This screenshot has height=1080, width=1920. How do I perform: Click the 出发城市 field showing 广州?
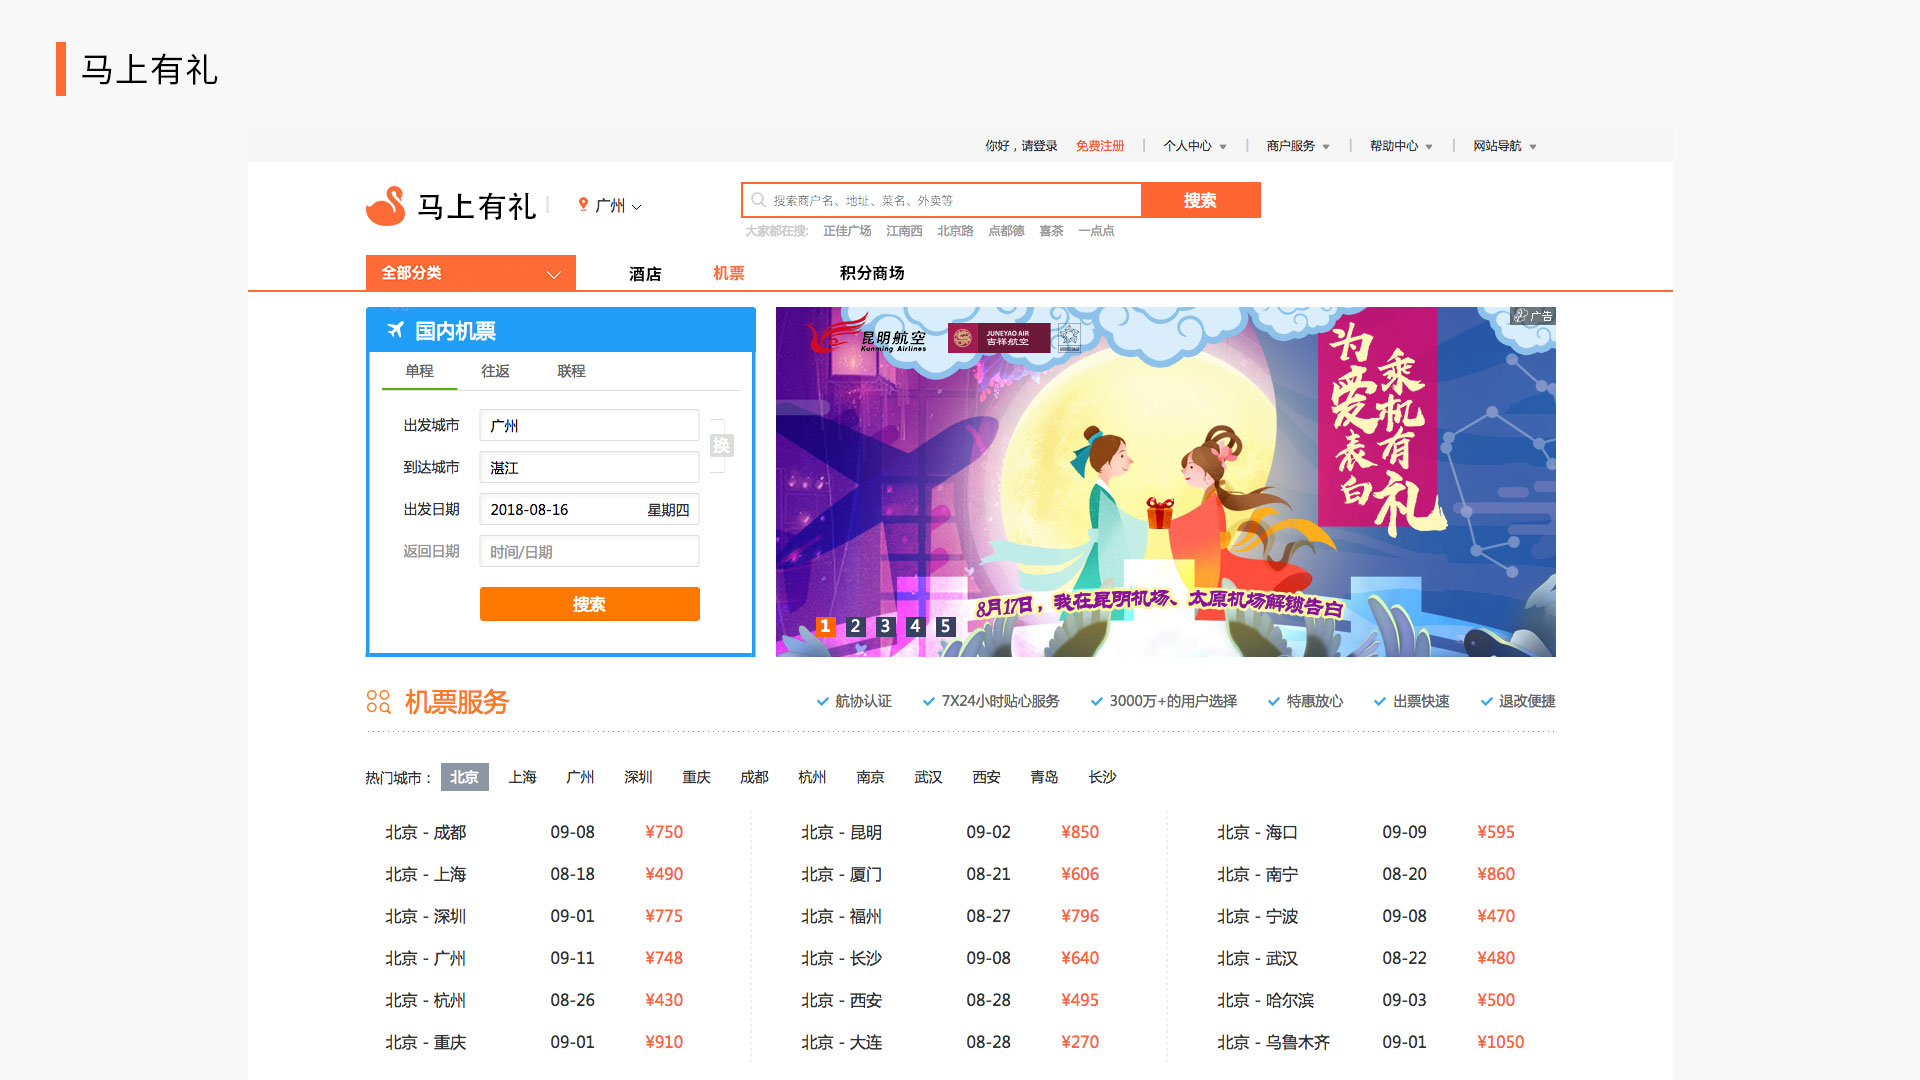click(x=589, y=425)
